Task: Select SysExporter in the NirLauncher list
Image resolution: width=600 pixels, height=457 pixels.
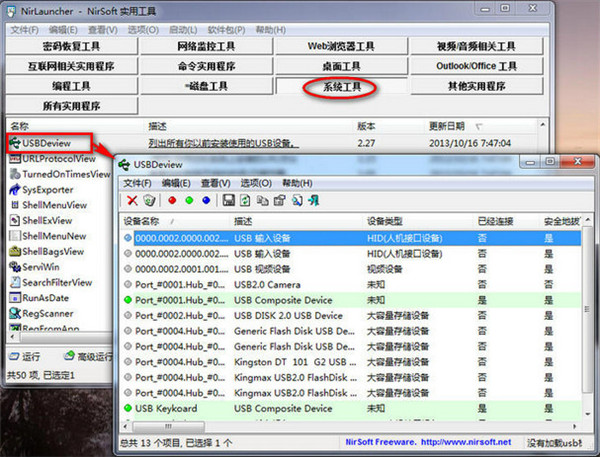Action: pyautogui.click(x=47, y=188)
